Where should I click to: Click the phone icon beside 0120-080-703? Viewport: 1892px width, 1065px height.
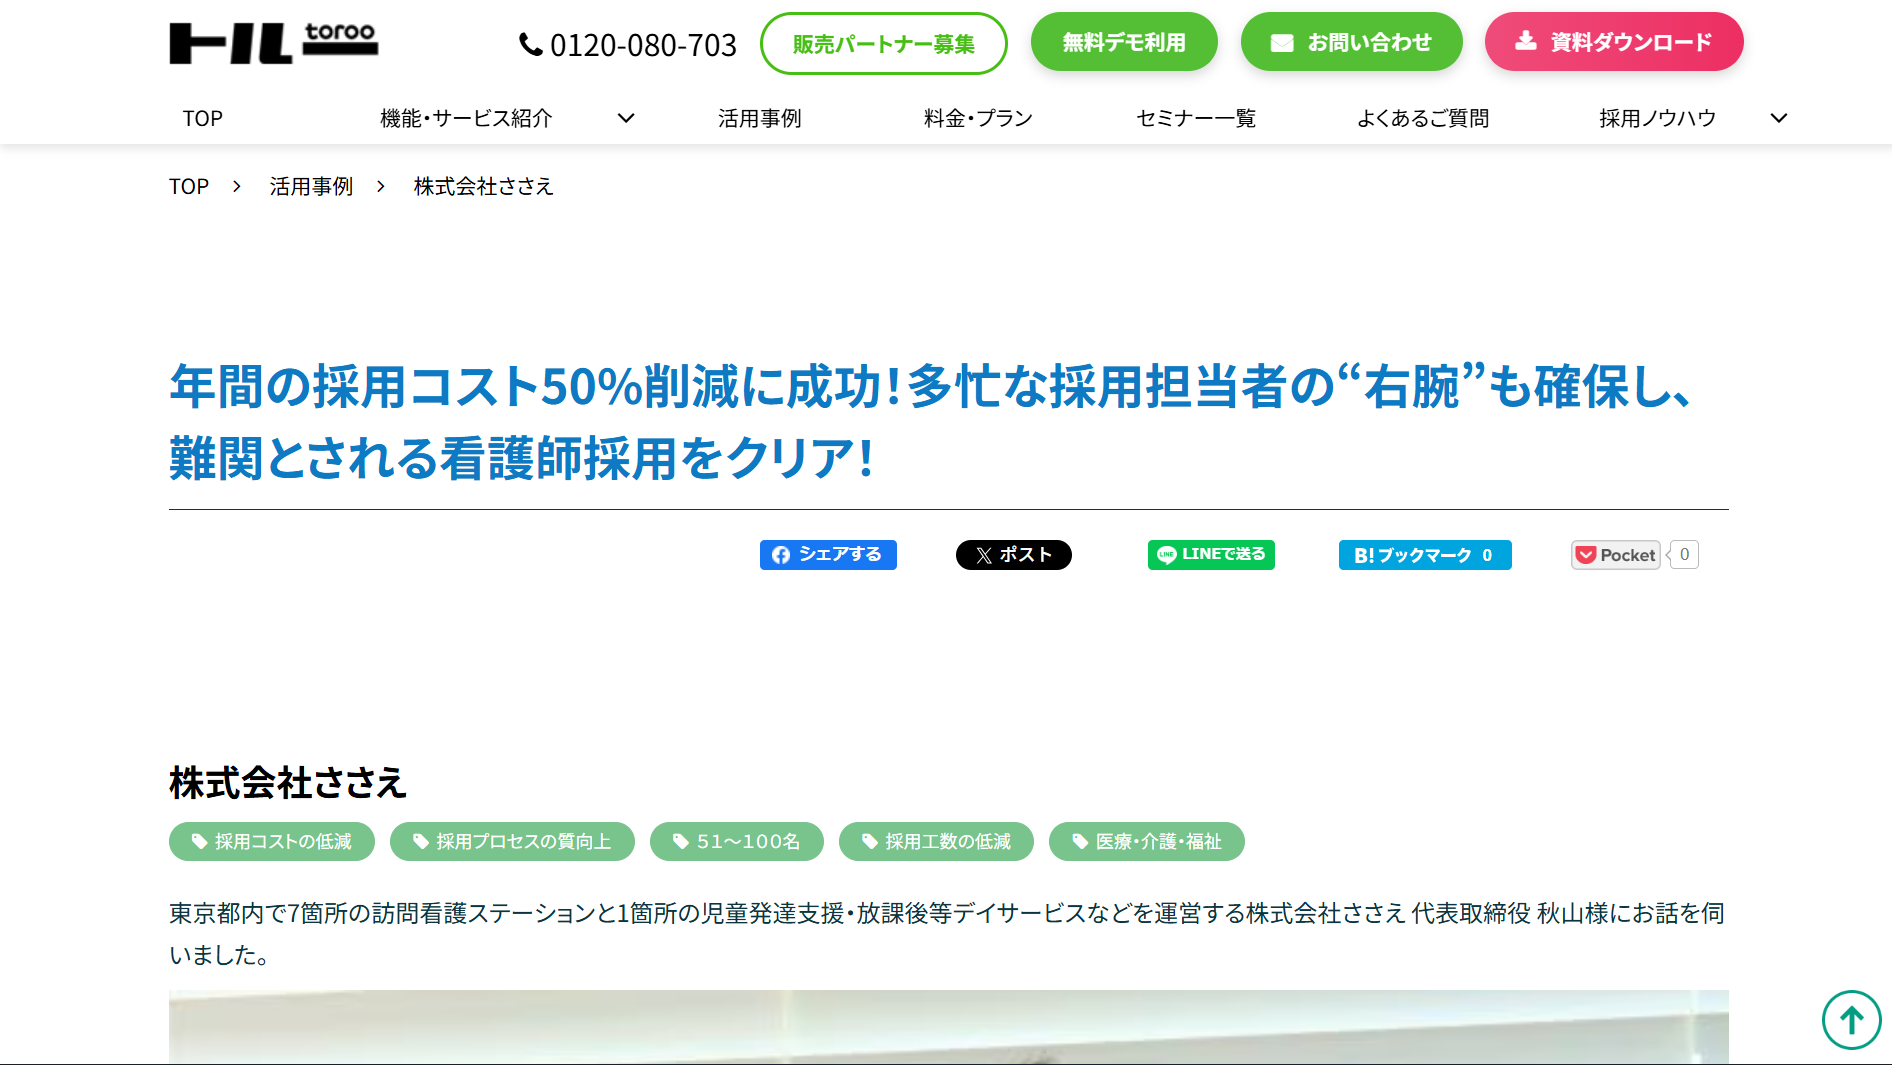point(529,43)
